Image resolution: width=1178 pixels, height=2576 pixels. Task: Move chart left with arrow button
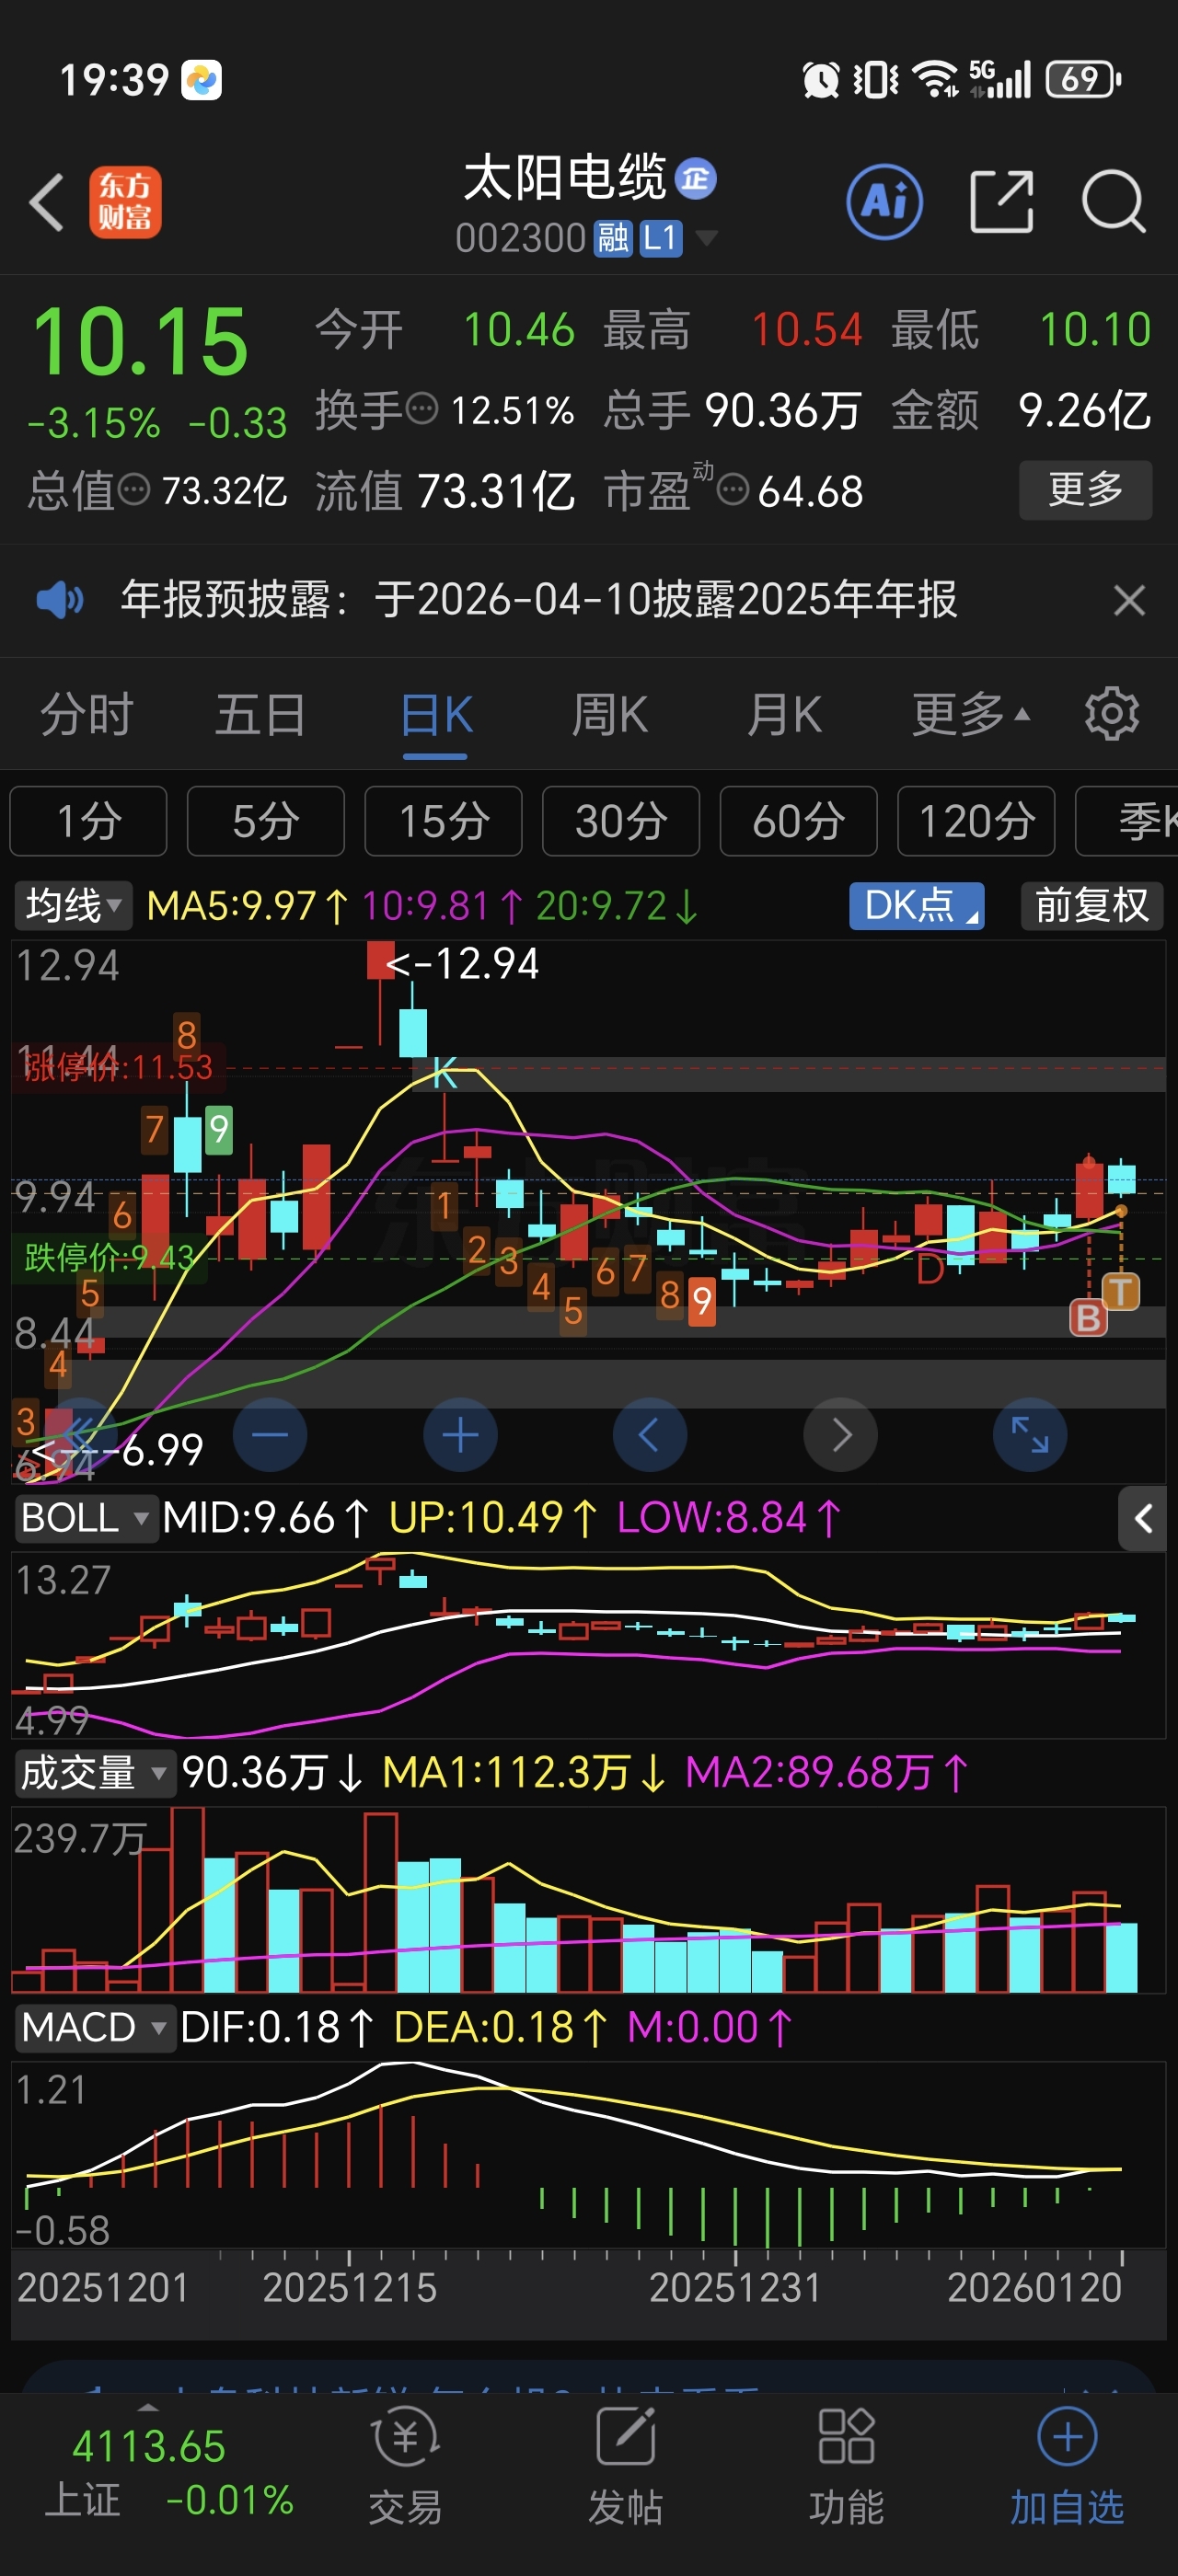point(650,1435)
